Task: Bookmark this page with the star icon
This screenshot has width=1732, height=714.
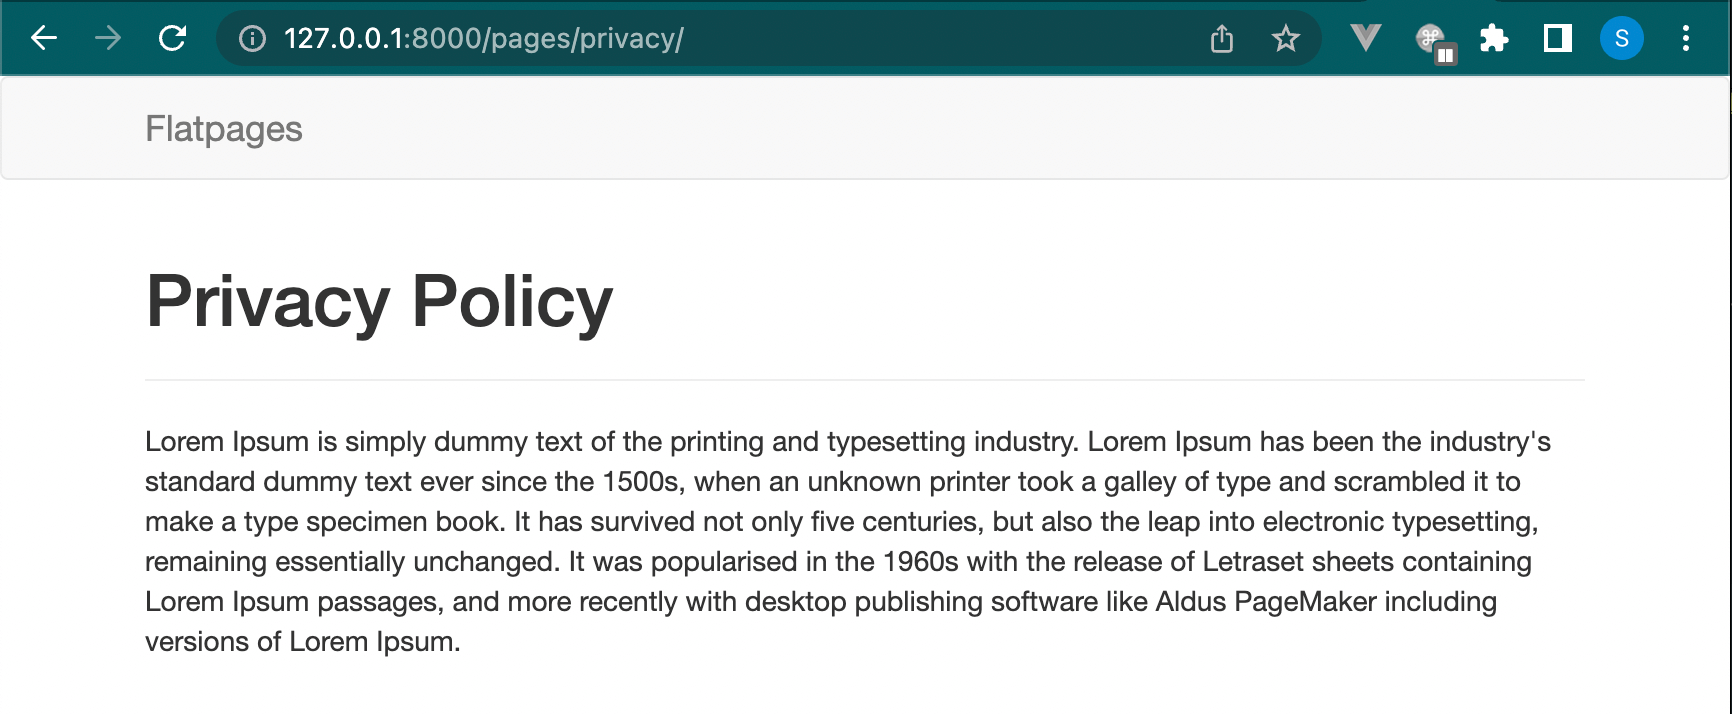Action: (1286, 39)
